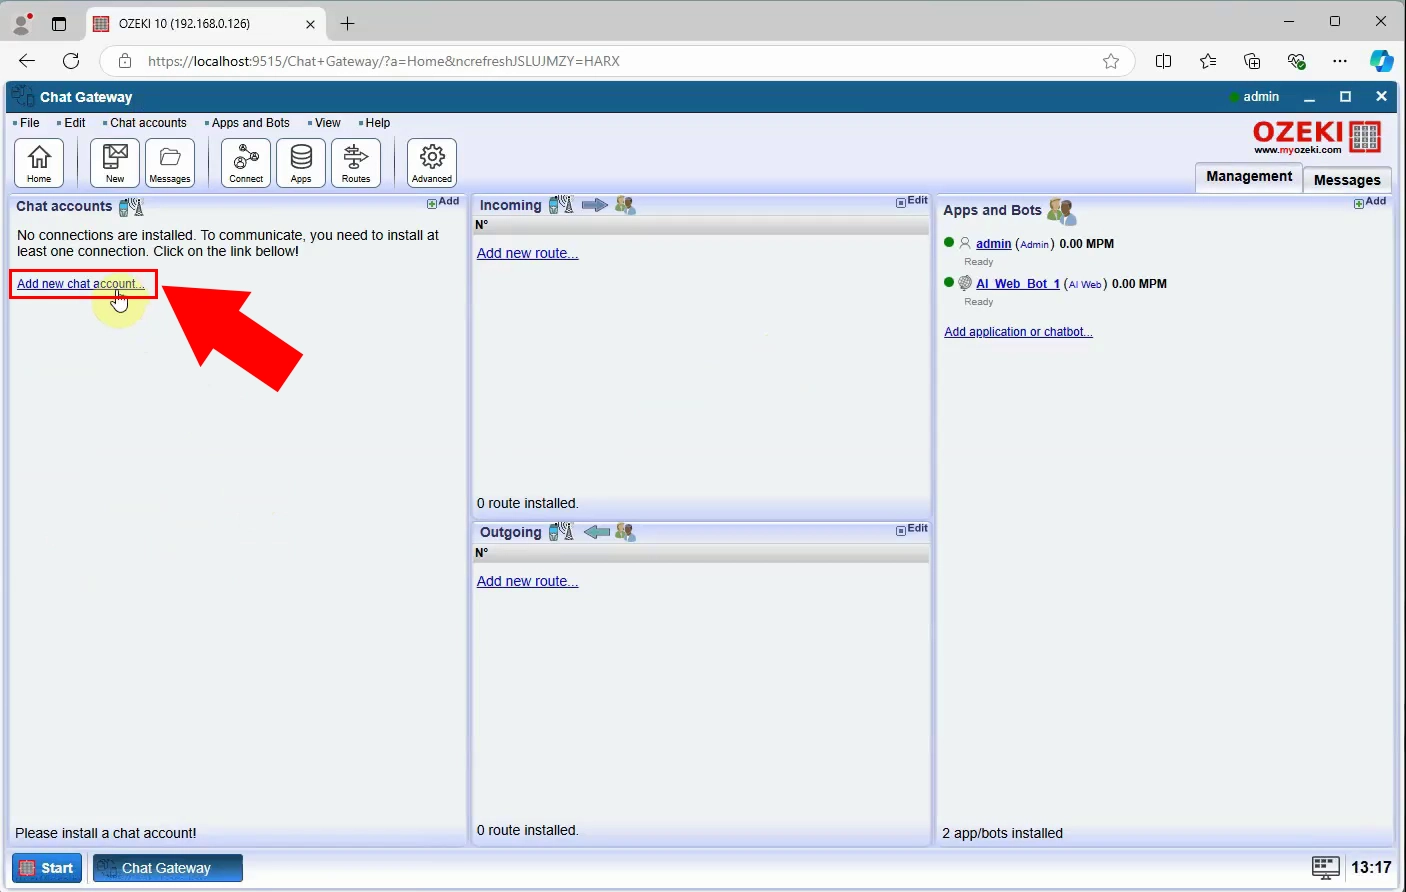This screenshot has width=1406, height=892.
Task: Open the Apps and Bots menu
Action: pyautogui.click(x=250, y=123)
